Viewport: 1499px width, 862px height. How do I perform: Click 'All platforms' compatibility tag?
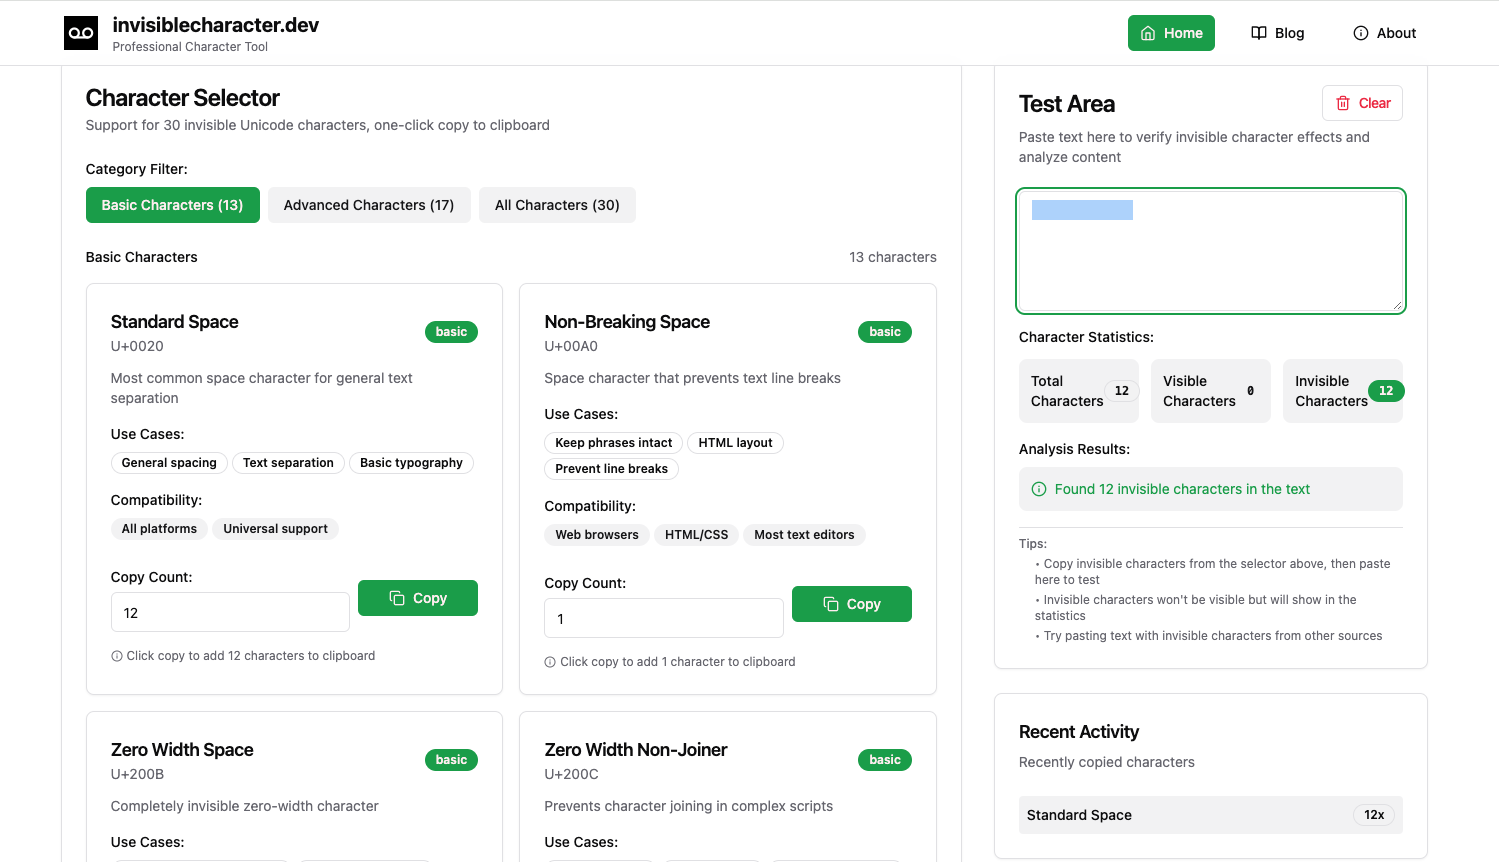159,529
